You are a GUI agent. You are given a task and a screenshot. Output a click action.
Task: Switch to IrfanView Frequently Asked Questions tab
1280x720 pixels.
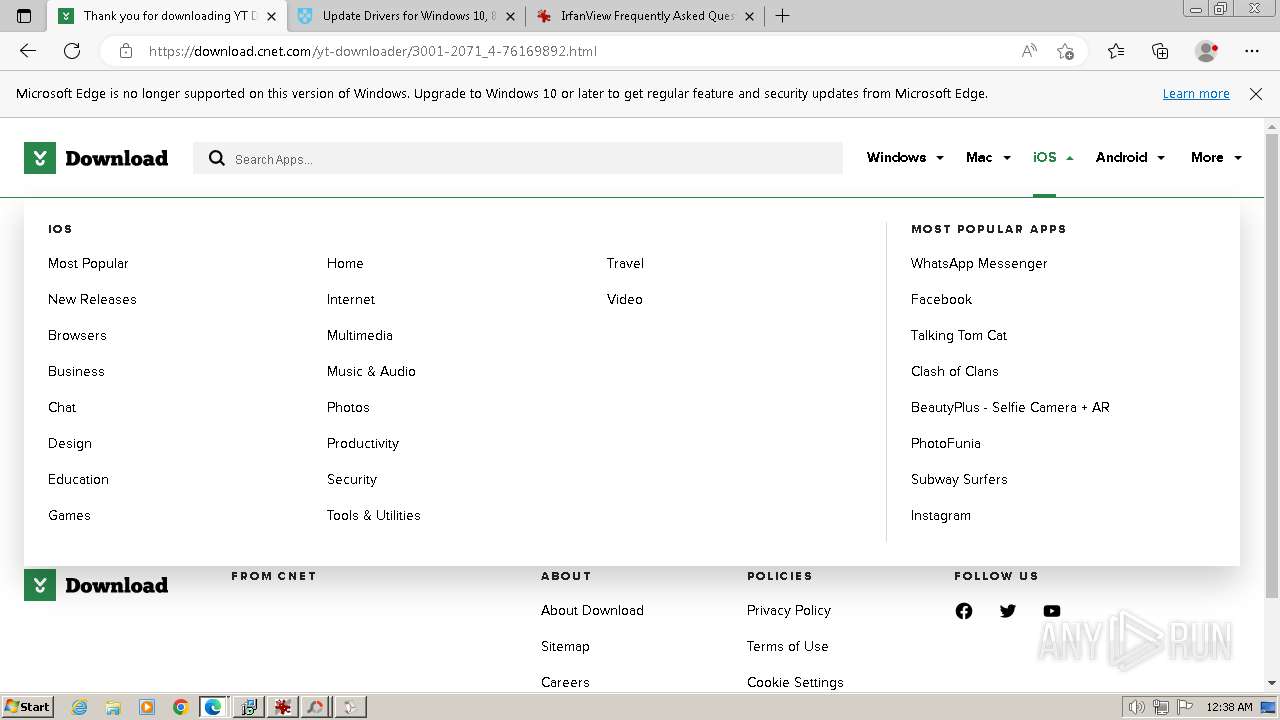click(x=645, y=16)
